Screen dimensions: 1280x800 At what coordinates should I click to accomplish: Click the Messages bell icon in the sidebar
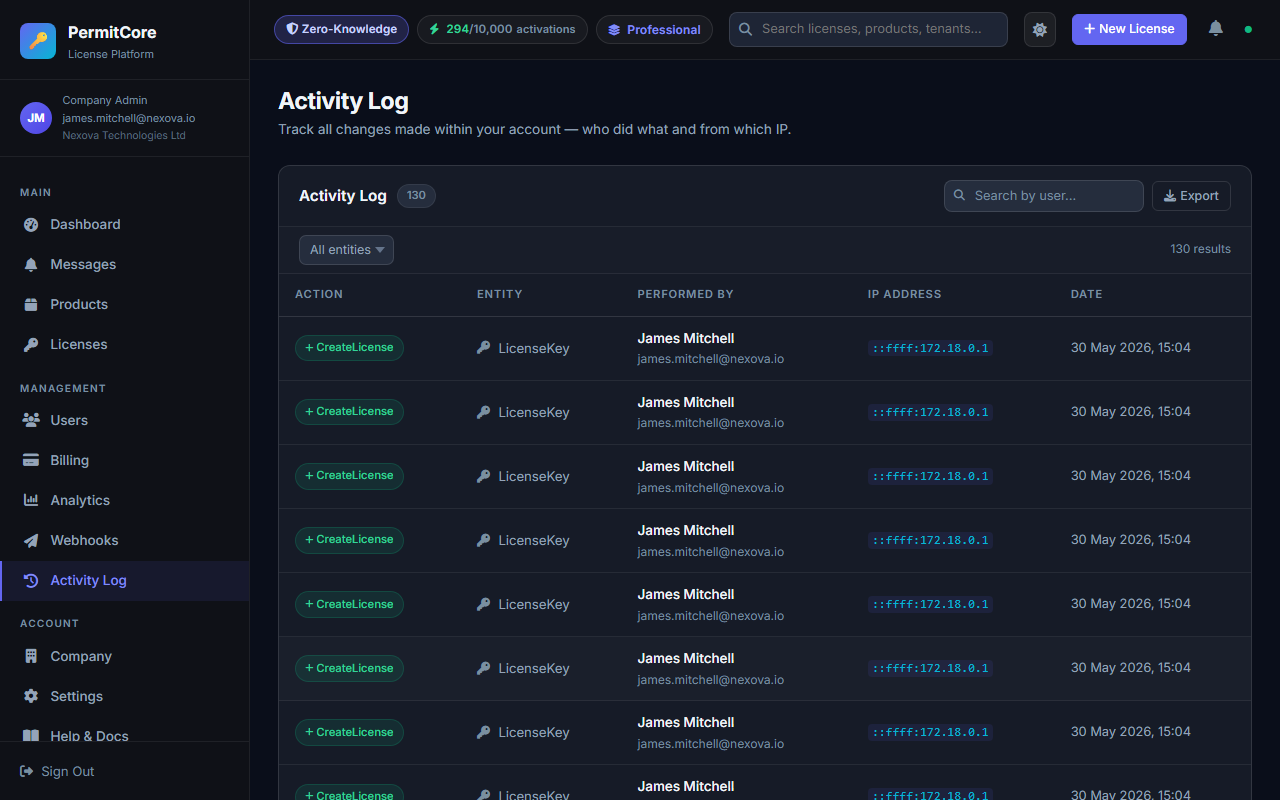(x=31, y=264)
